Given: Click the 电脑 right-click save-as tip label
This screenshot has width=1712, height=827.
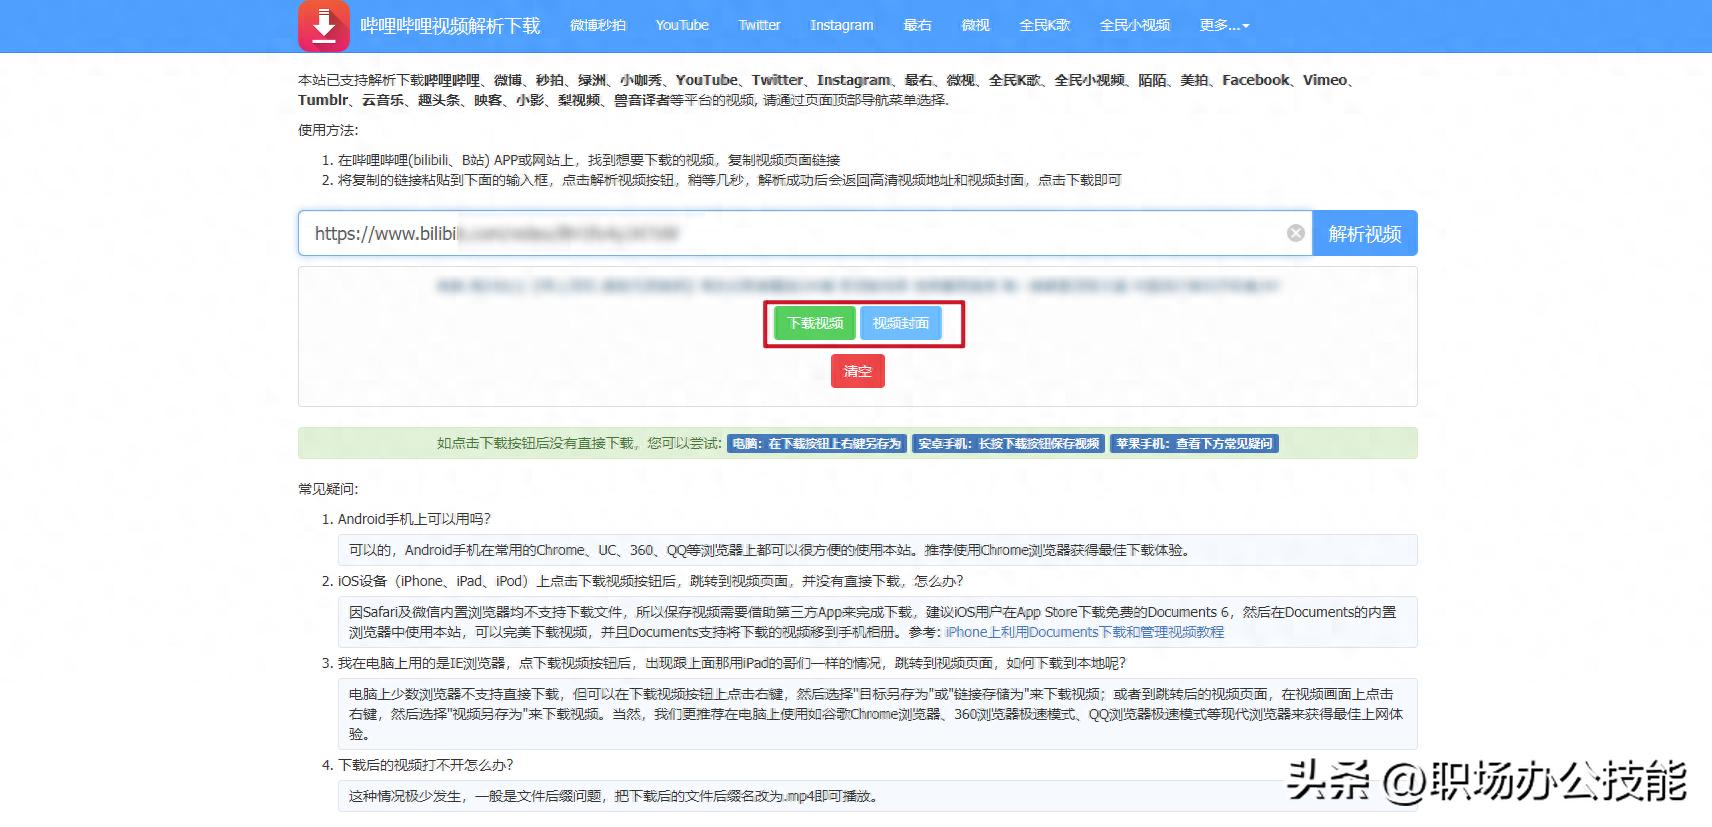Looking at the screenshot, I should (x=817, y=443).
